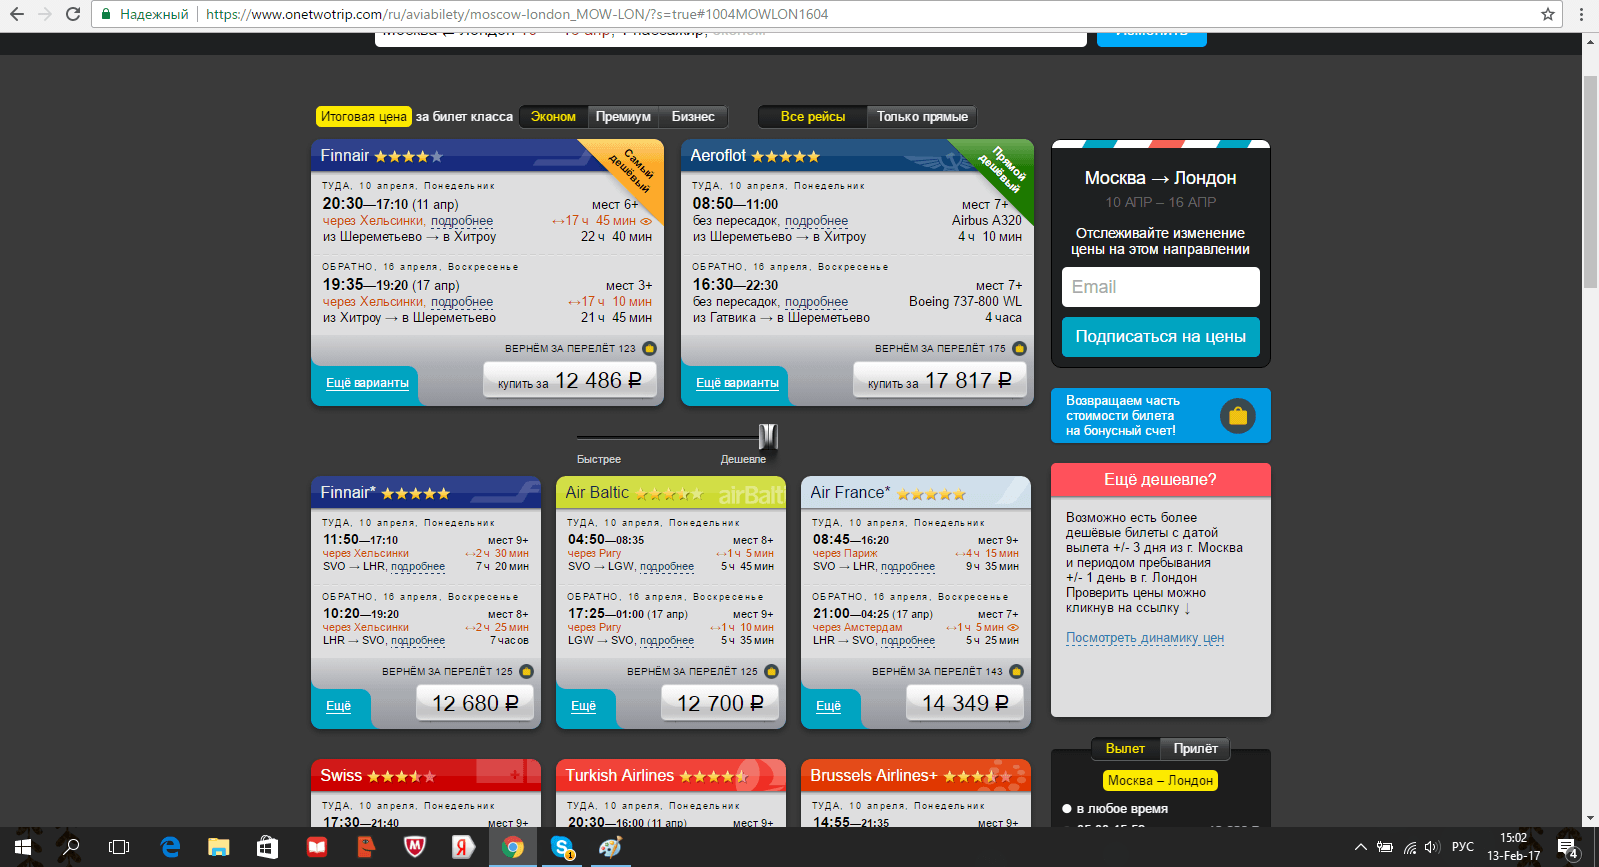Open 'Посмотреть динамику цен' link
The image size is (1599, 867).
point(1145,638)
